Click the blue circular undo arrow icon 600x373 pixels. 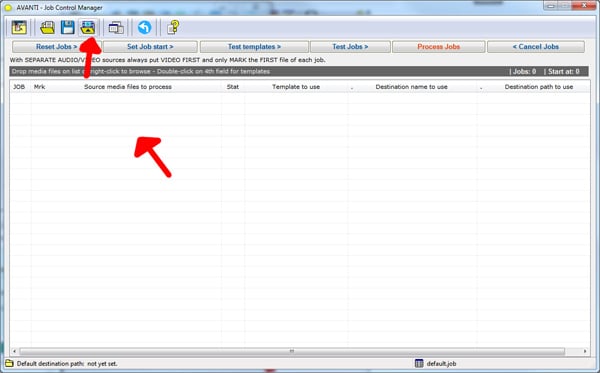click(x=145, y=28)
